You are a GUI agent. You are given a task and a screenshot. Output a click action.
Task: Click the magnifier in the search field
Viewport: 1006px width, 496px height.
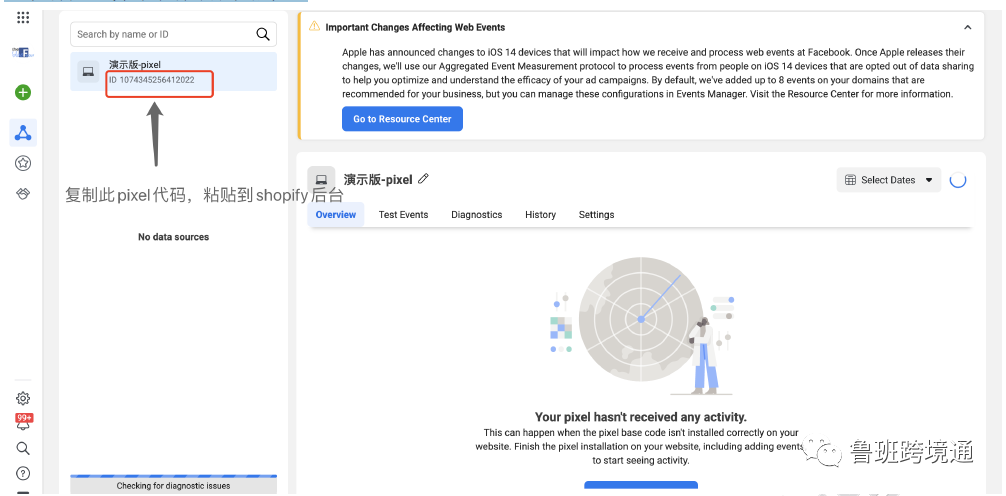coord(262,34)
